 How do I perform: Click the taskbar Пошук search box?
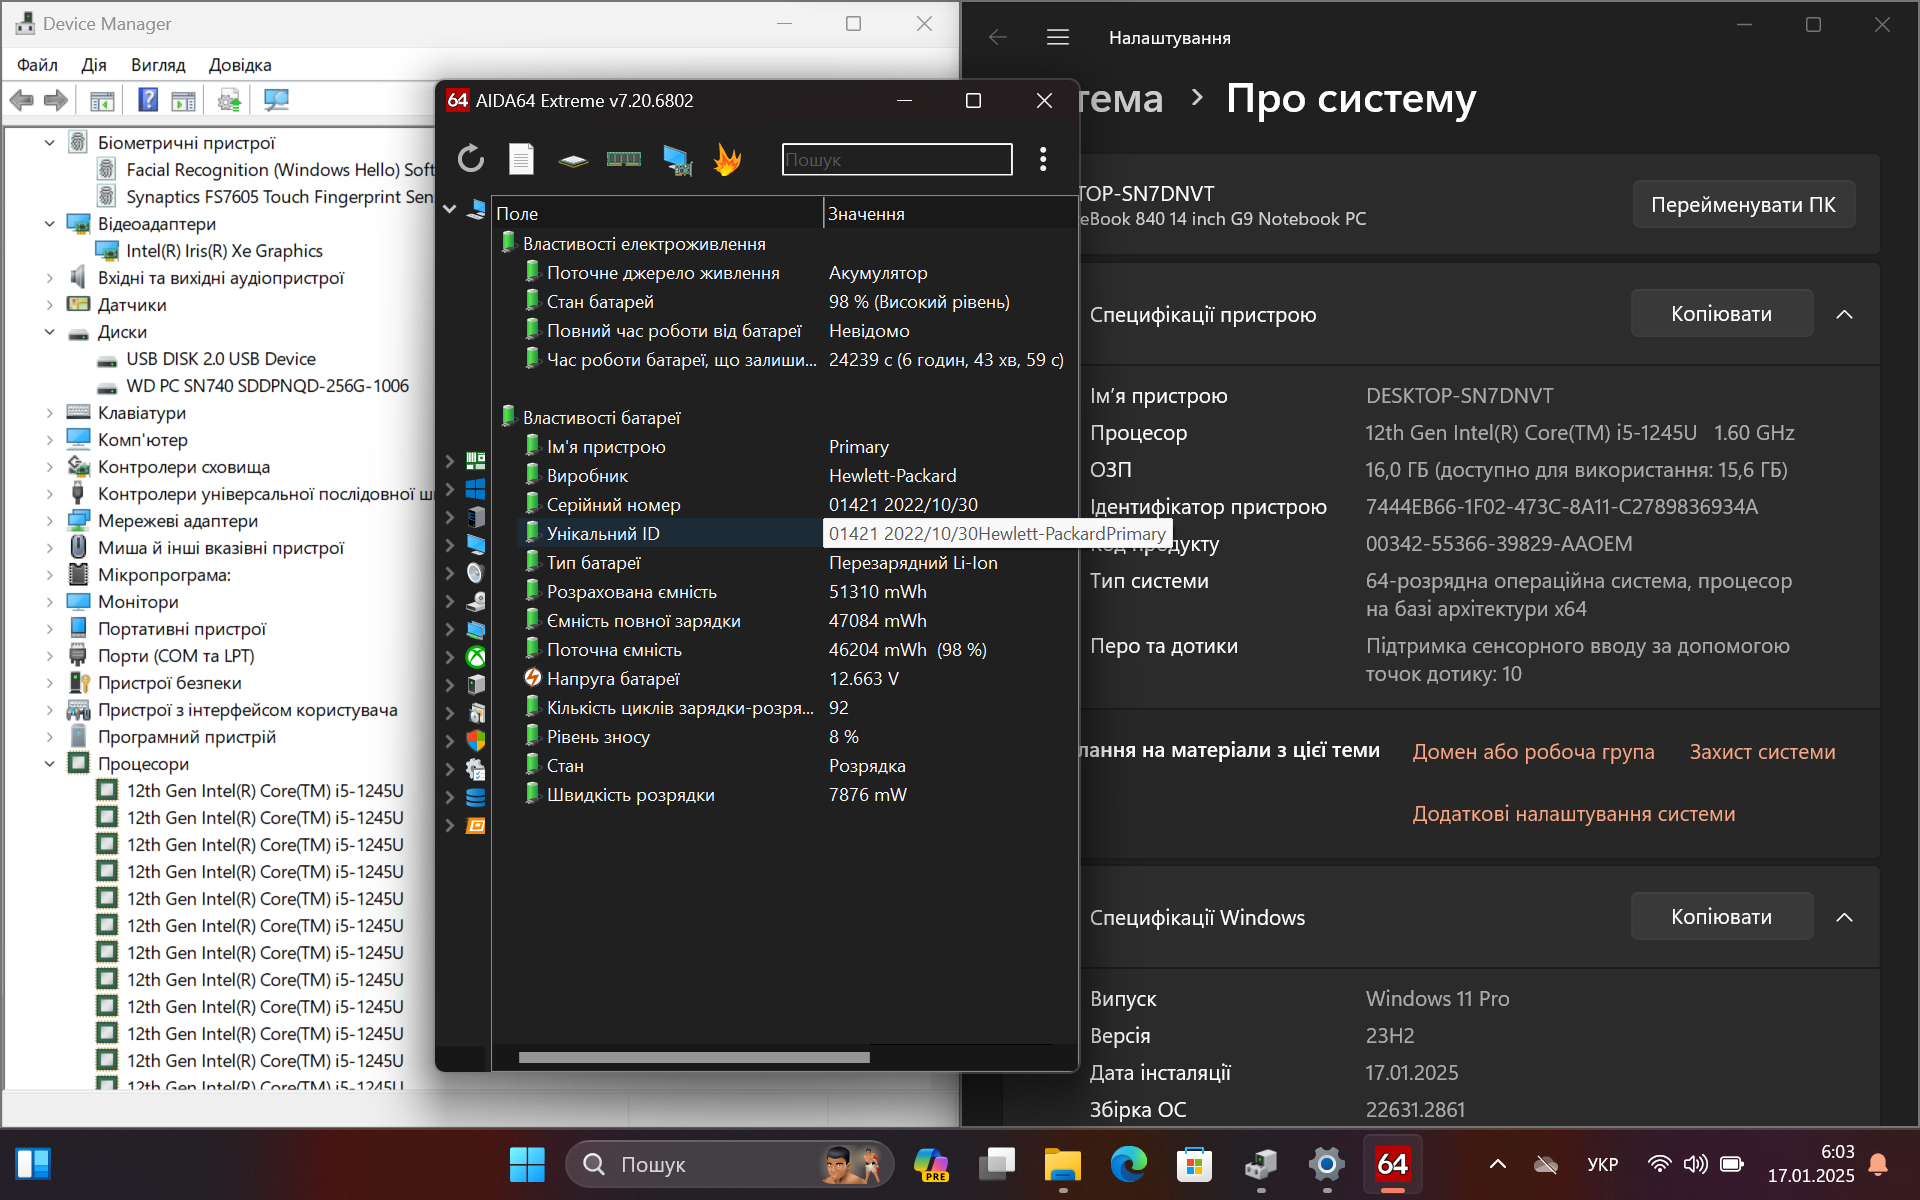pyautogui.click(x=730, y=1164)
